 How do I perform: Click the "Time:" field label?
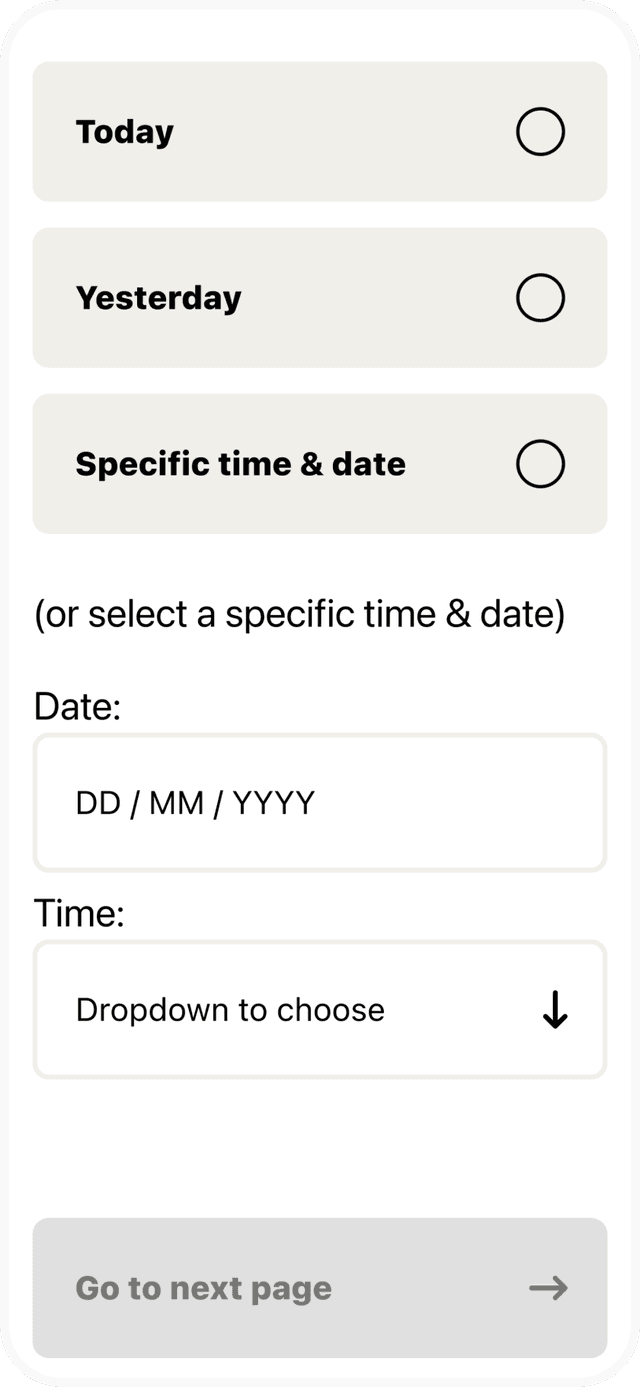click(x=79, y=913)
